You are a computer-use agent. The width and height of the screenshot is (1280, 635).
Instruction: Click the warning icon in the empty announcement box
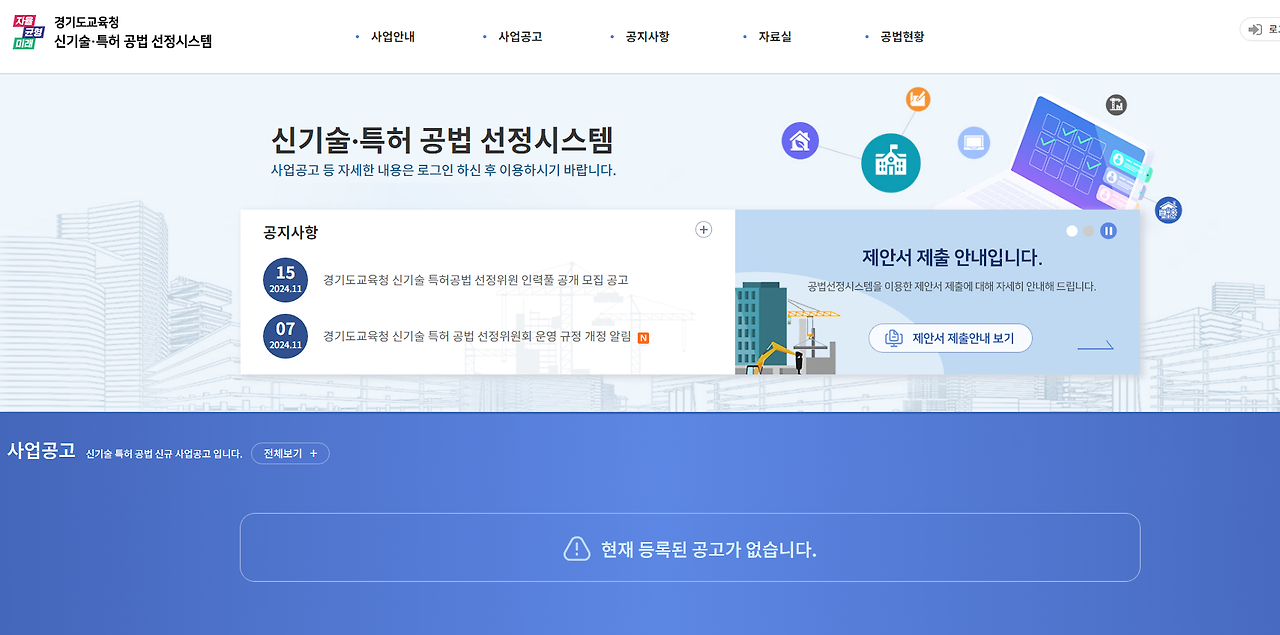578,548
